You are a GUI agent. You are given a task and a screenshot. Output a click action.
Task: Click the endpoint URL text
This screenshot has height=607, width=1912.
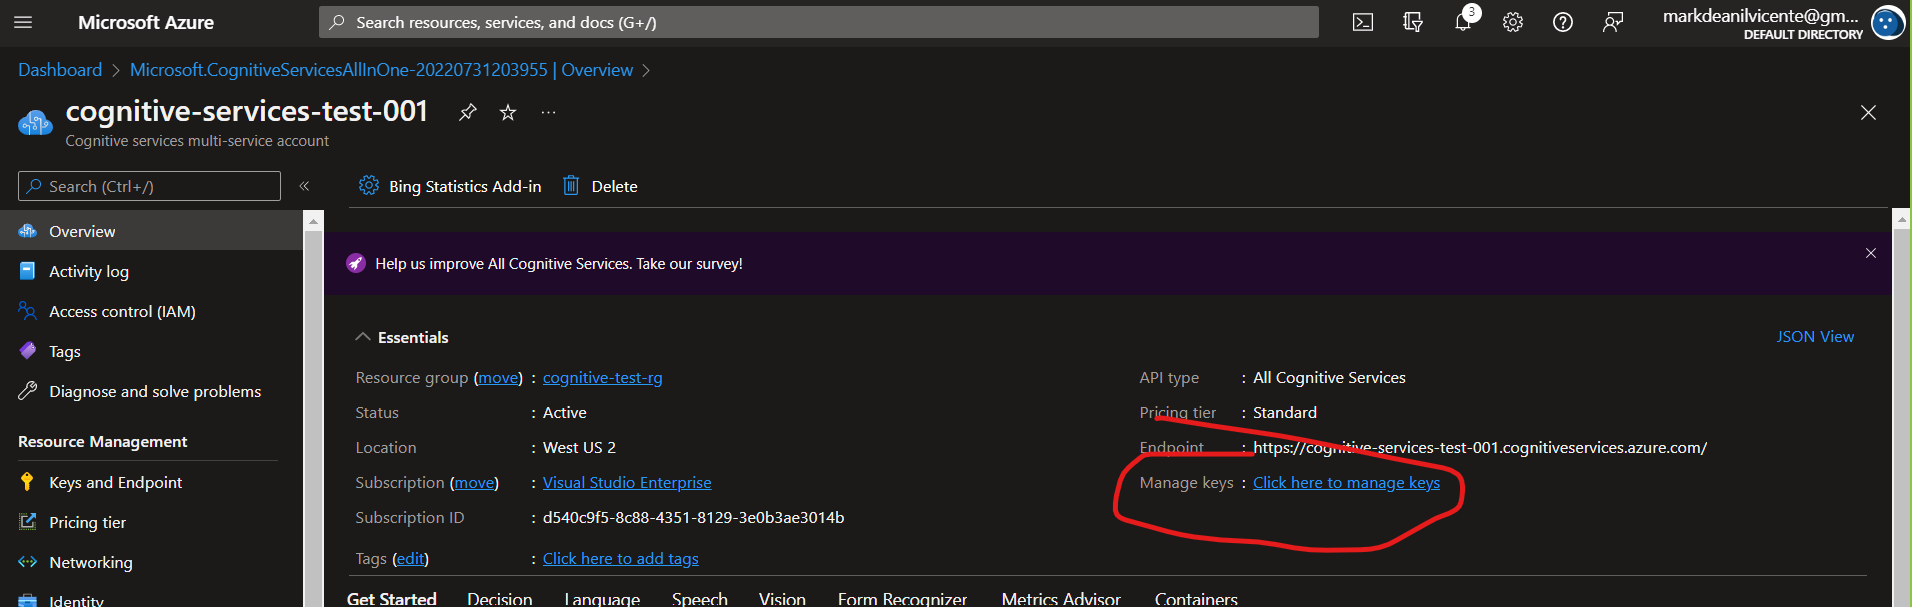pos(1480,448)
